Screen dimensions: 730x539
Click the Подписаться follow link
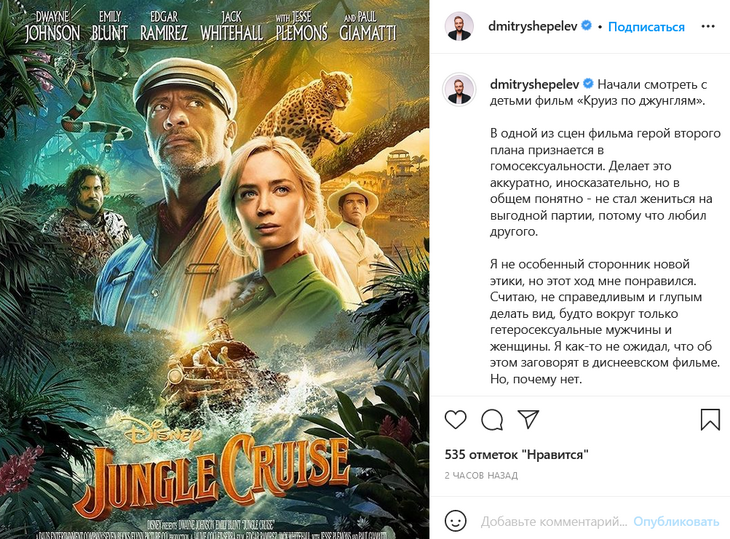point(646,27)
